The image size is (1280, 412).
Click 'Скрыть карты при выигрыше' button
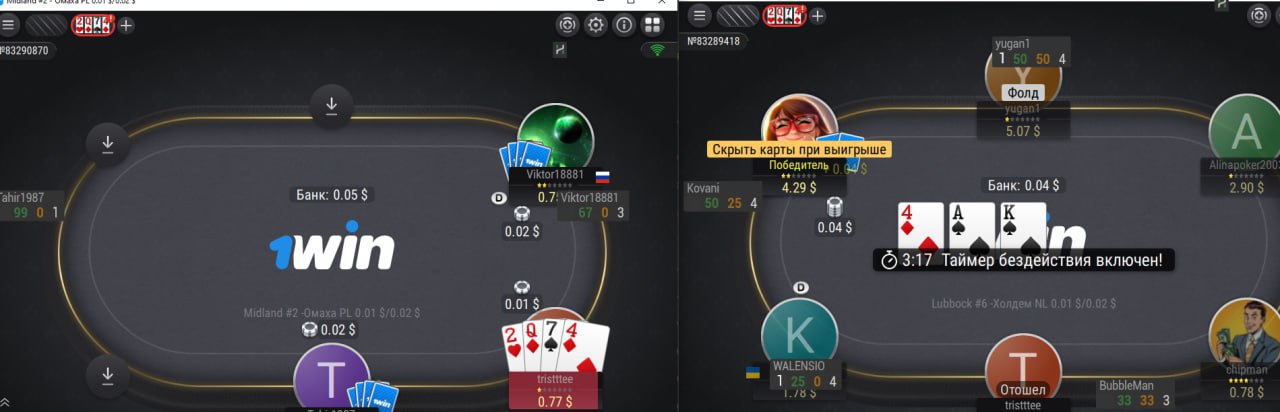pos(799,150)
